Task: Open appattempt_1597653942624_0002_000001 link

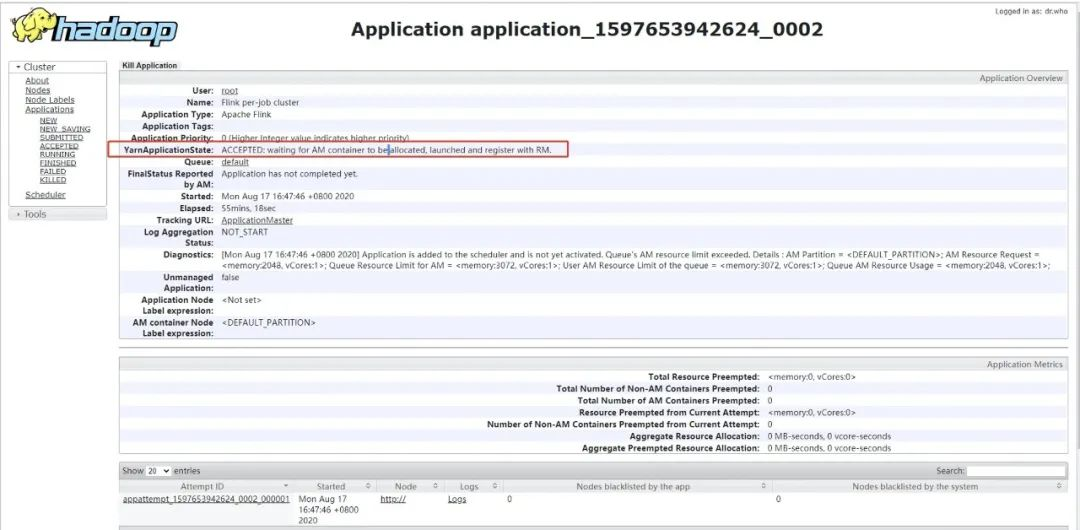Action: point(206,499)
